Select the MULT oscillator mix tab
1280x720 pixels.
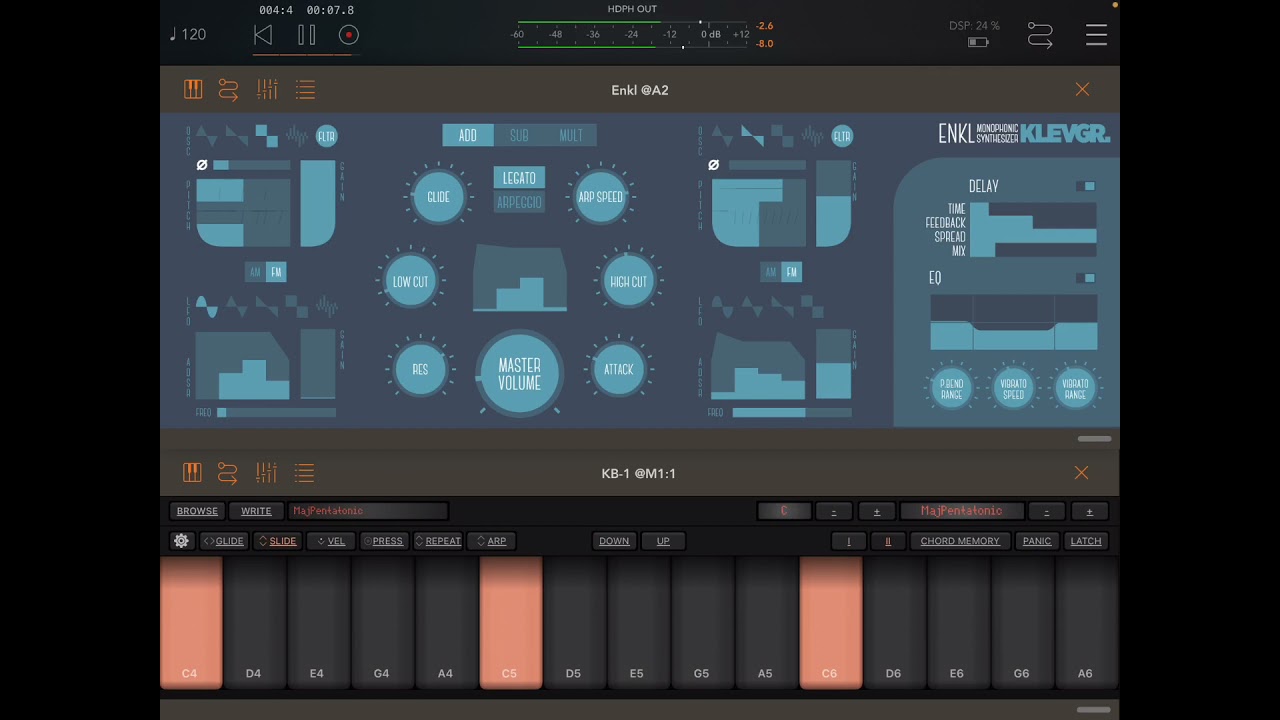[571, 135]
